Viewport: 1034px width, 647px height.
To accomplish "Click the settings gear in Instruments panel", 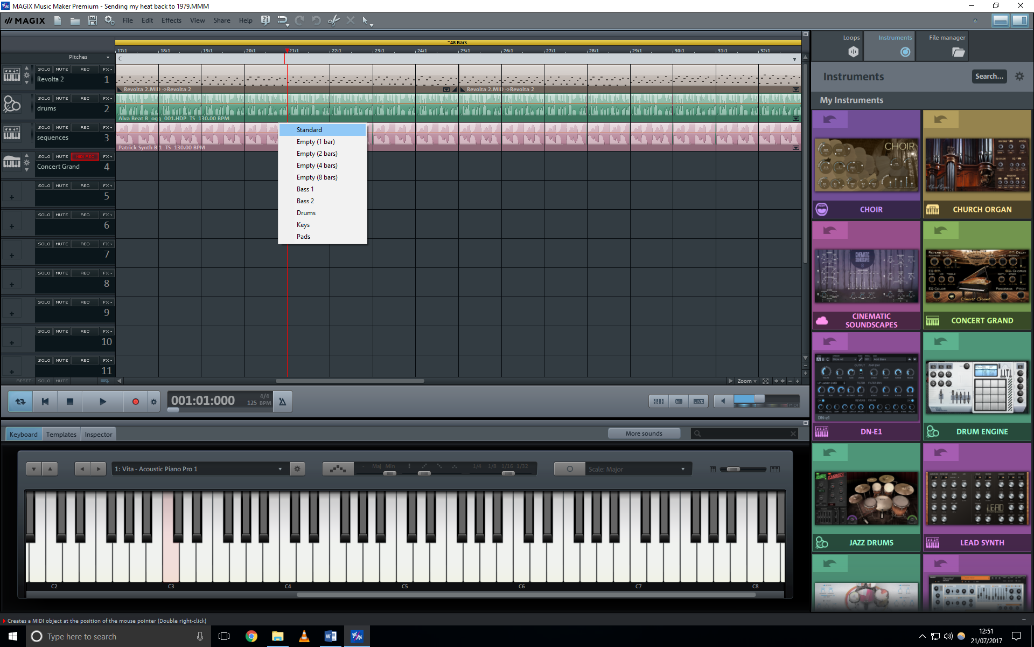I will point(1019,76).
